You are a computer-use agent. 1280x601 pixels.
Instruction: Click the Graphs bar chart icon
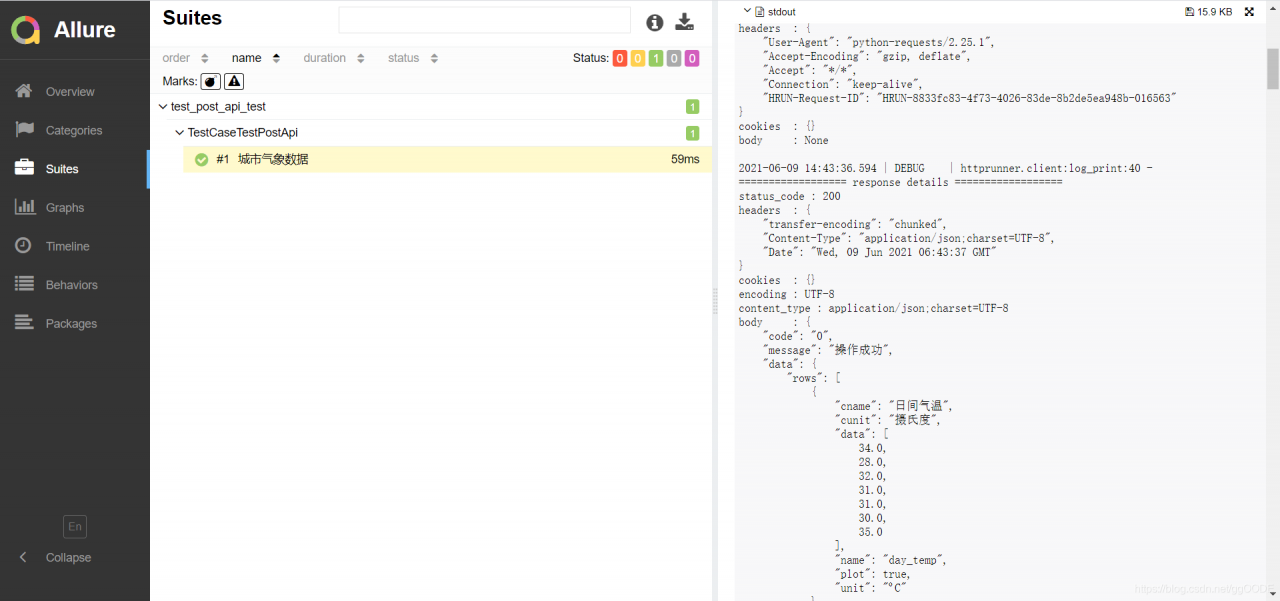25,207
